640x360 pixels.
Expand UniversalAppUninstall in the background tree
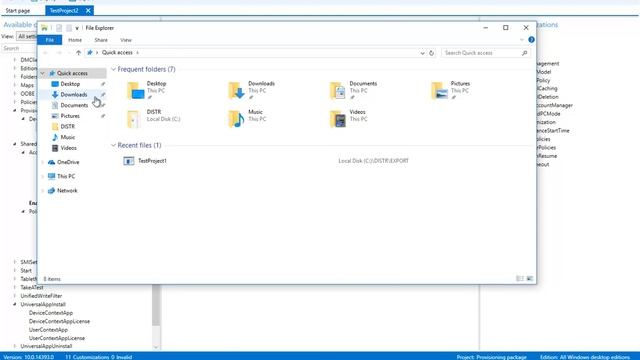click(x=15, y=346)
